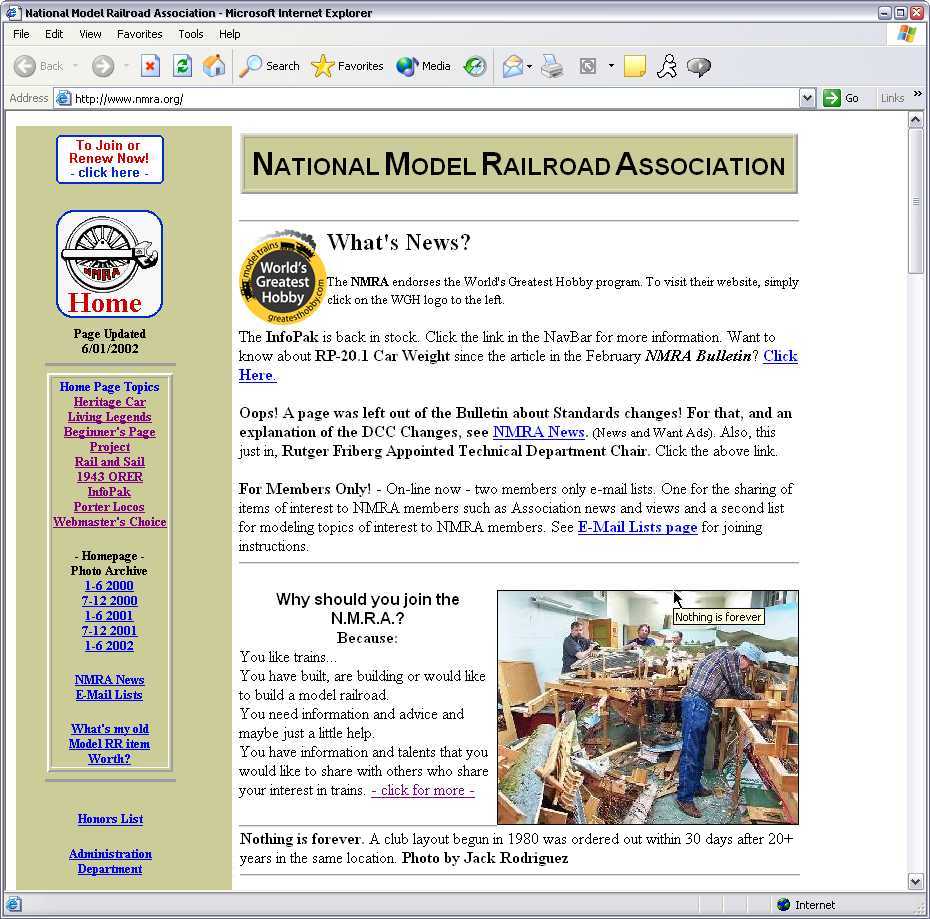Click the layout demolition photo
Image resolution: width=930 pixels, height=919 pixels.
(648, 707)
